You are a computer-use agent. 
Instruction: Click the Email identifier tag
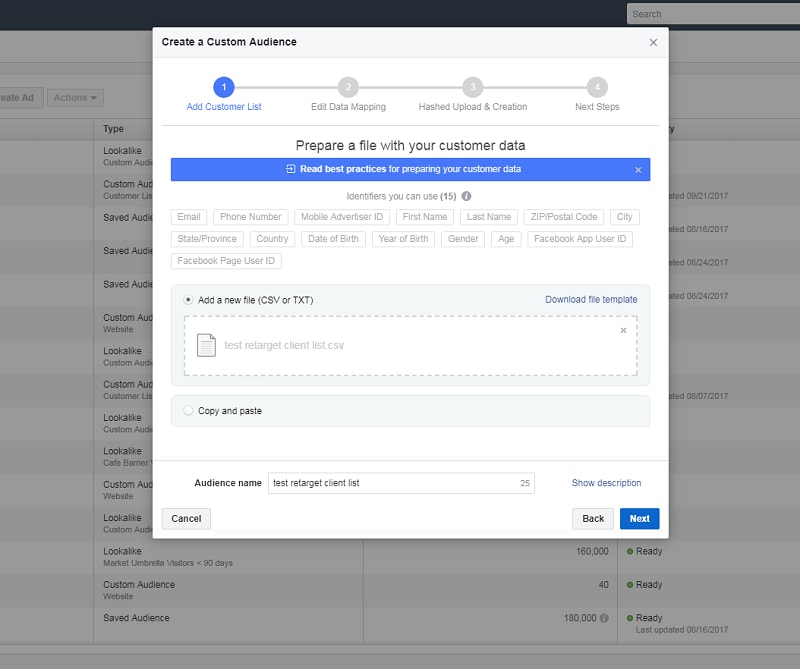[x=189, y=217]
